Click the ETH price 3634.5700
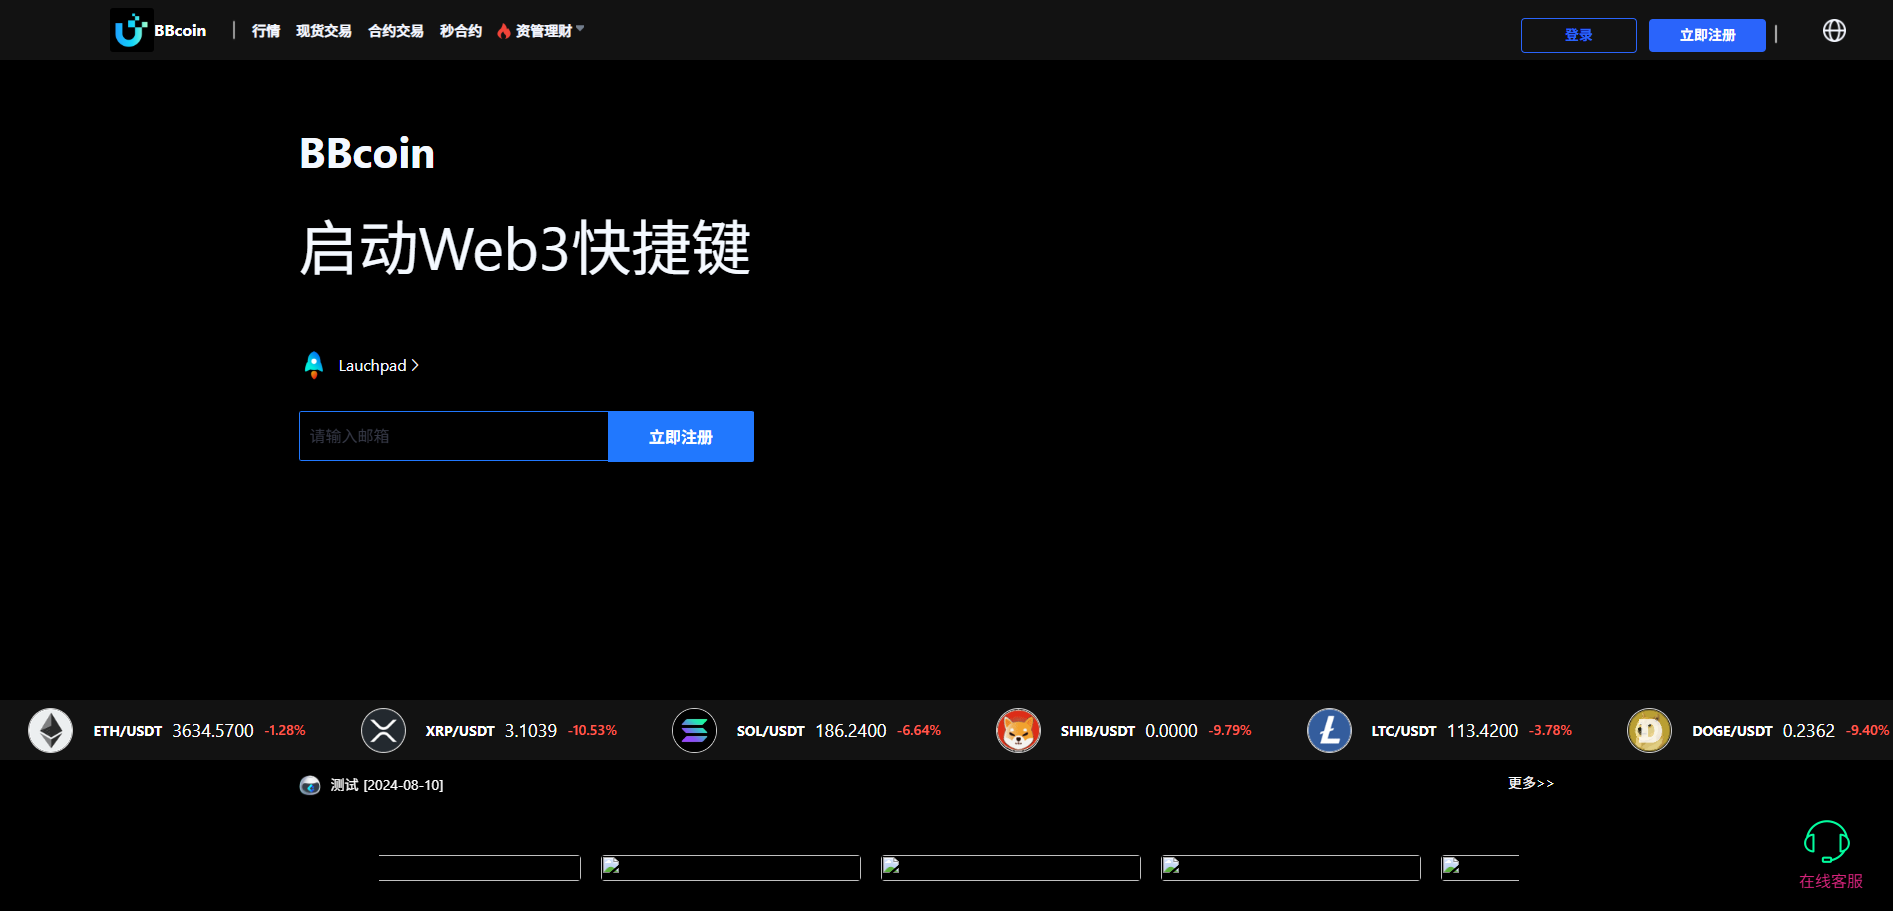The width and height of the screenshot is (1893, 911). click(213, 731)
